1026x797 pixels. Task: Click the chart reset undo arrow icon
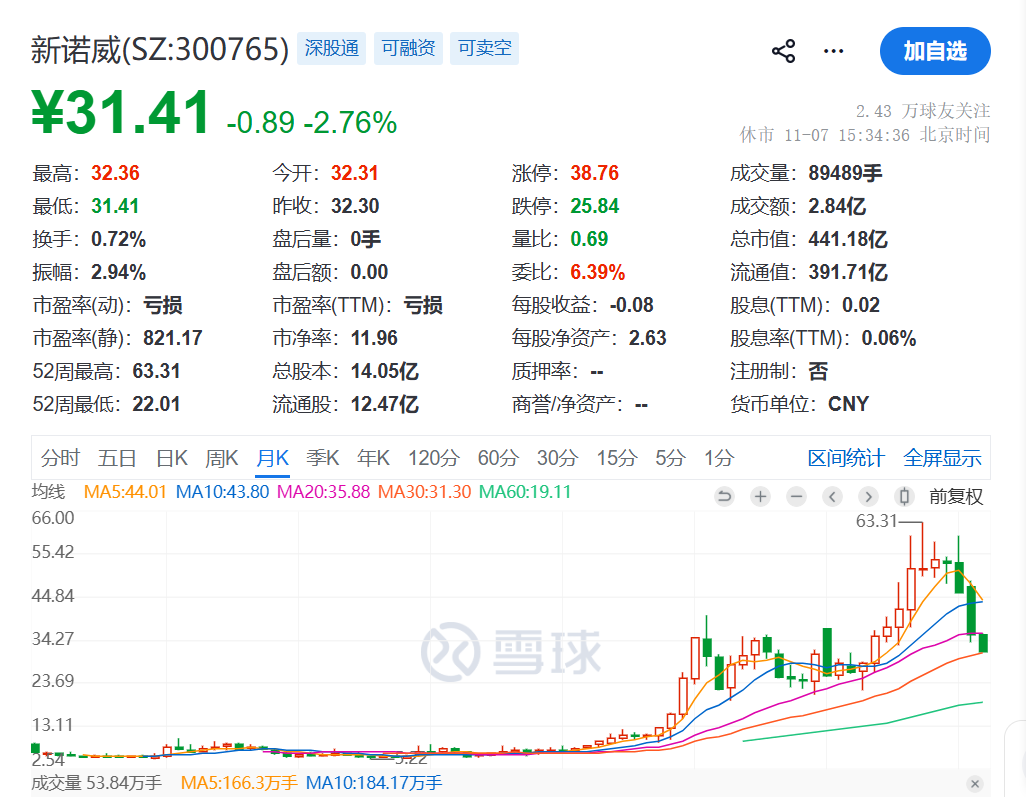click(x=725, y=497)
